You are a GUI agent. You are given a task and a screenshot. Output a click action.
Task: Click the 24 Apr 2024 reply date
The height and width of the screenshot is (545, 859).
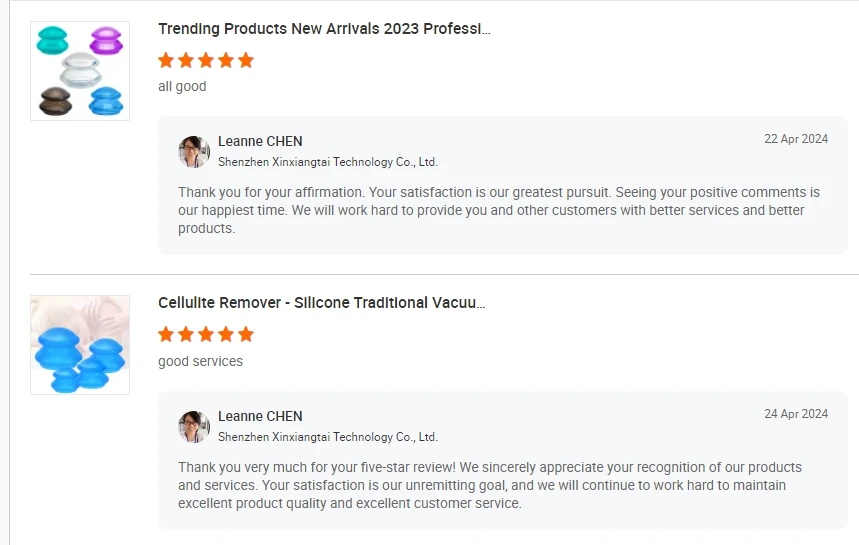point(796,414)
